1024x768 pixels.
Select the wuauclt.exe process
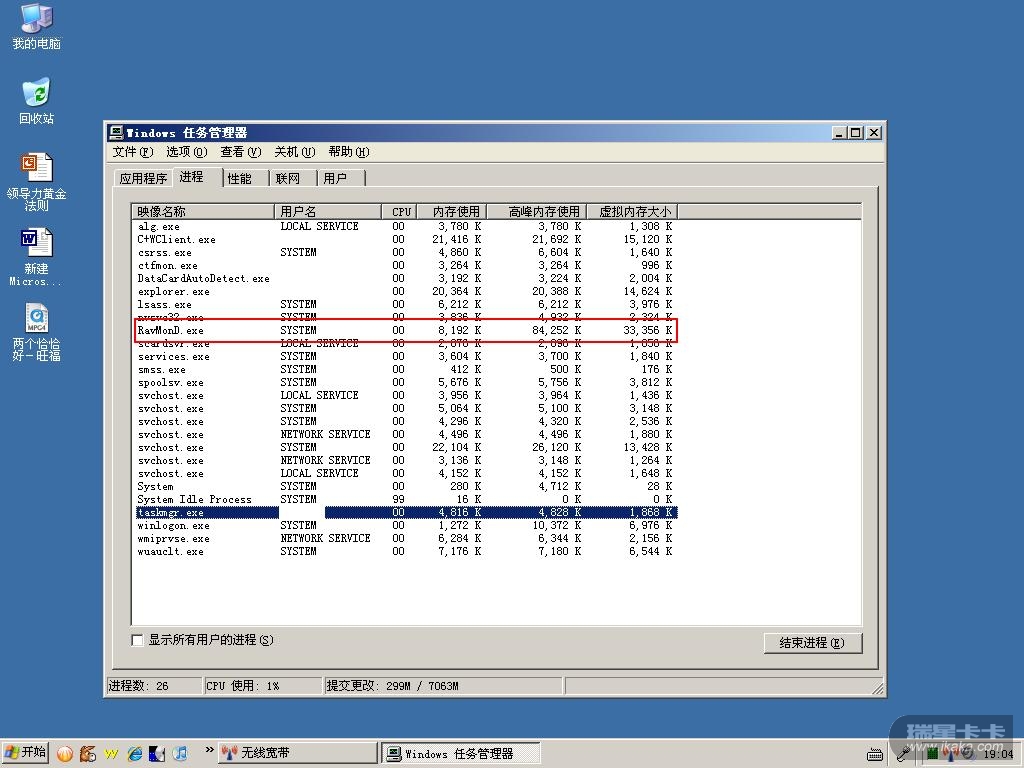click(405, 551)
